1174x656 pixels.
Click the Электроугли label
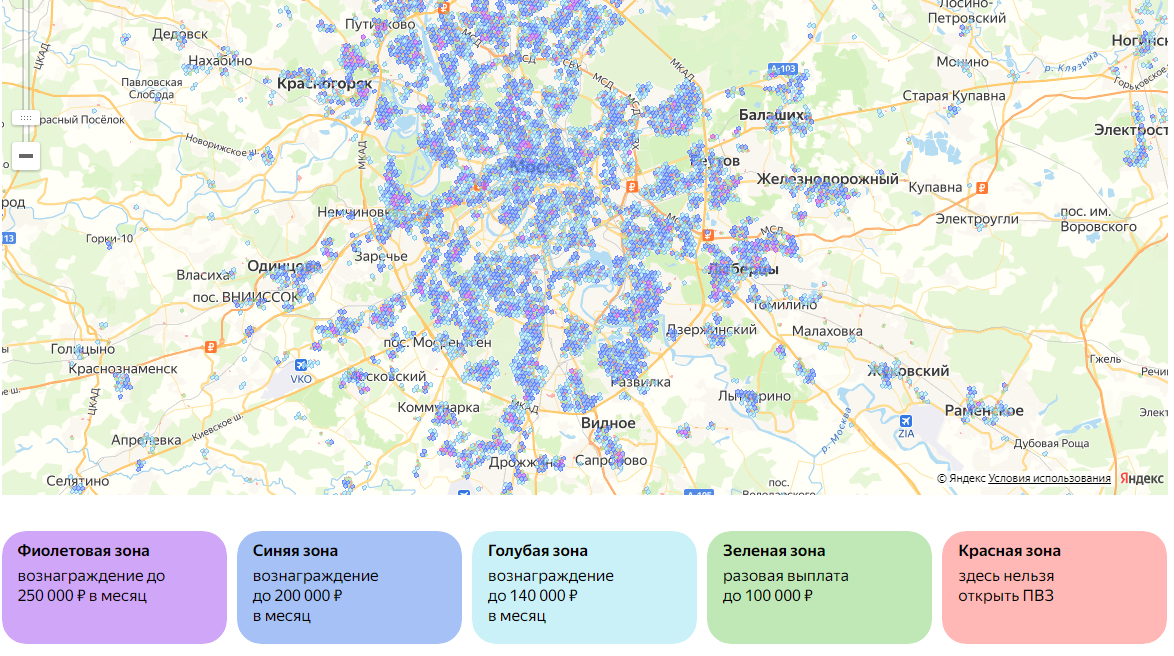977,219
